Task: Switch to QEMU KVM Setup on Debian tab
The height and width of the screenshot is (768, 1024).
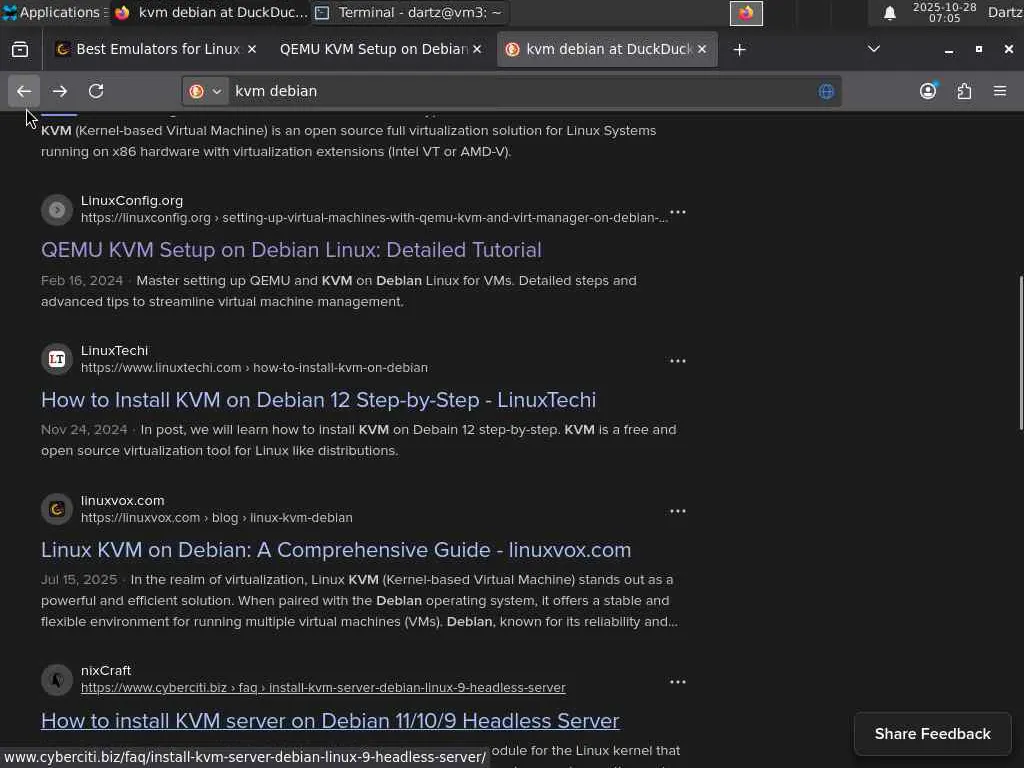Action: [x=381, y=50]
